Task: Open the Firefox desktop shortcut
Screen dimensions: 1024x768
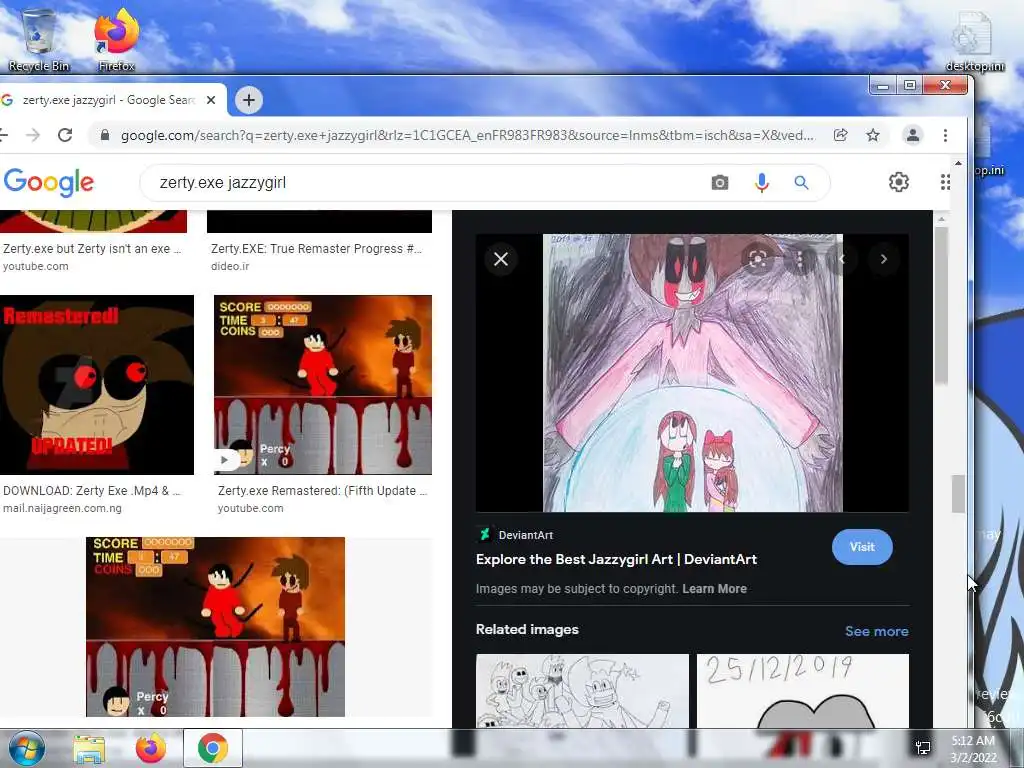Action: click(x=116, y=39)
